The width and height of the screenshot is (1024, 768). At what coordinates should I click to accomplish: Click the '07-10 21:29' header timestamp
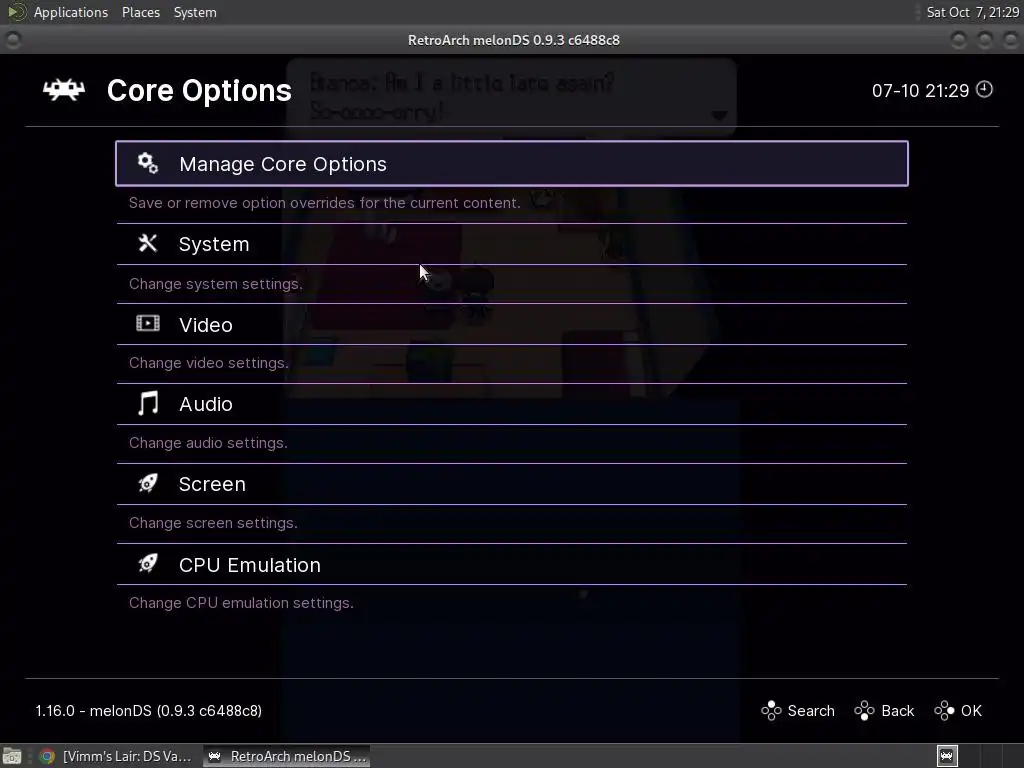[920, 91]
